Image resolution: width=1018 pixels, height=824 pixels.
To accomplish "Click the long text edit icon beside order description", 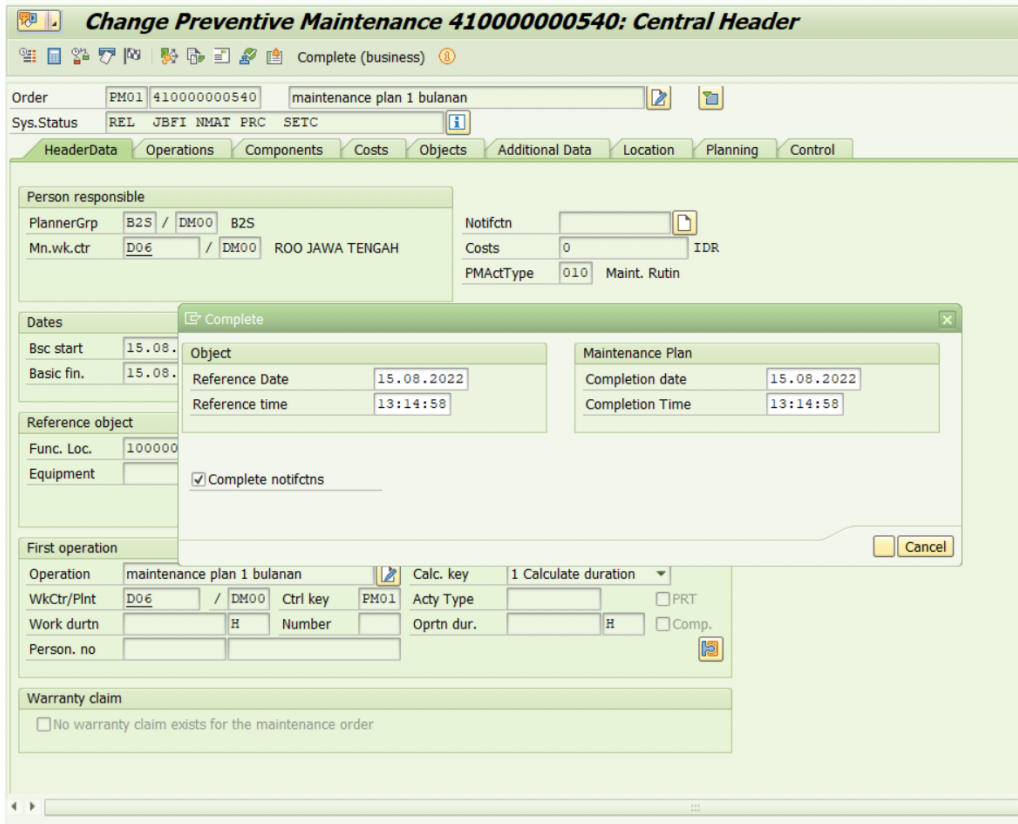I will [x=659, y=97].
